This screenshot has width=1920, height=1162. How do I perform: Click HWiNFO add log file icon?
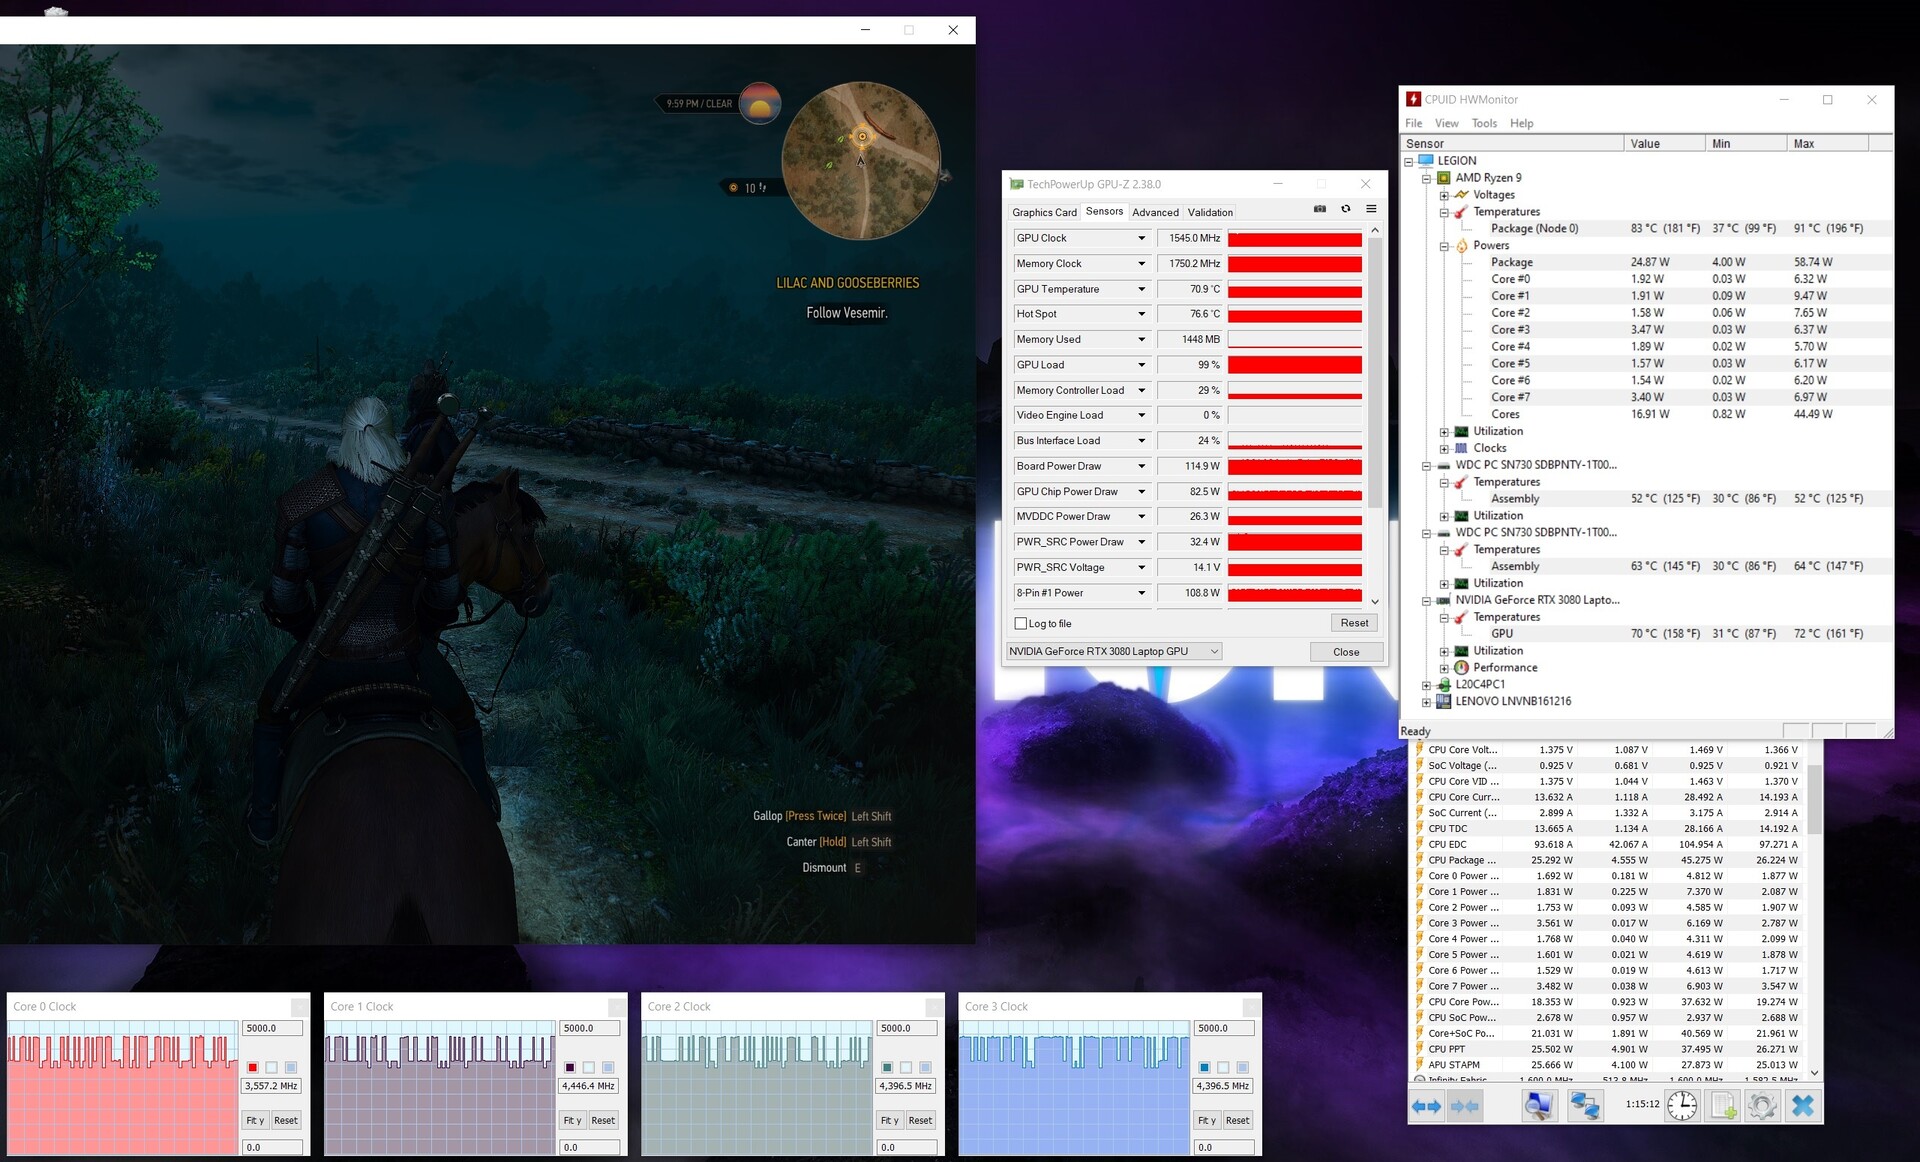point(1722,1106)
